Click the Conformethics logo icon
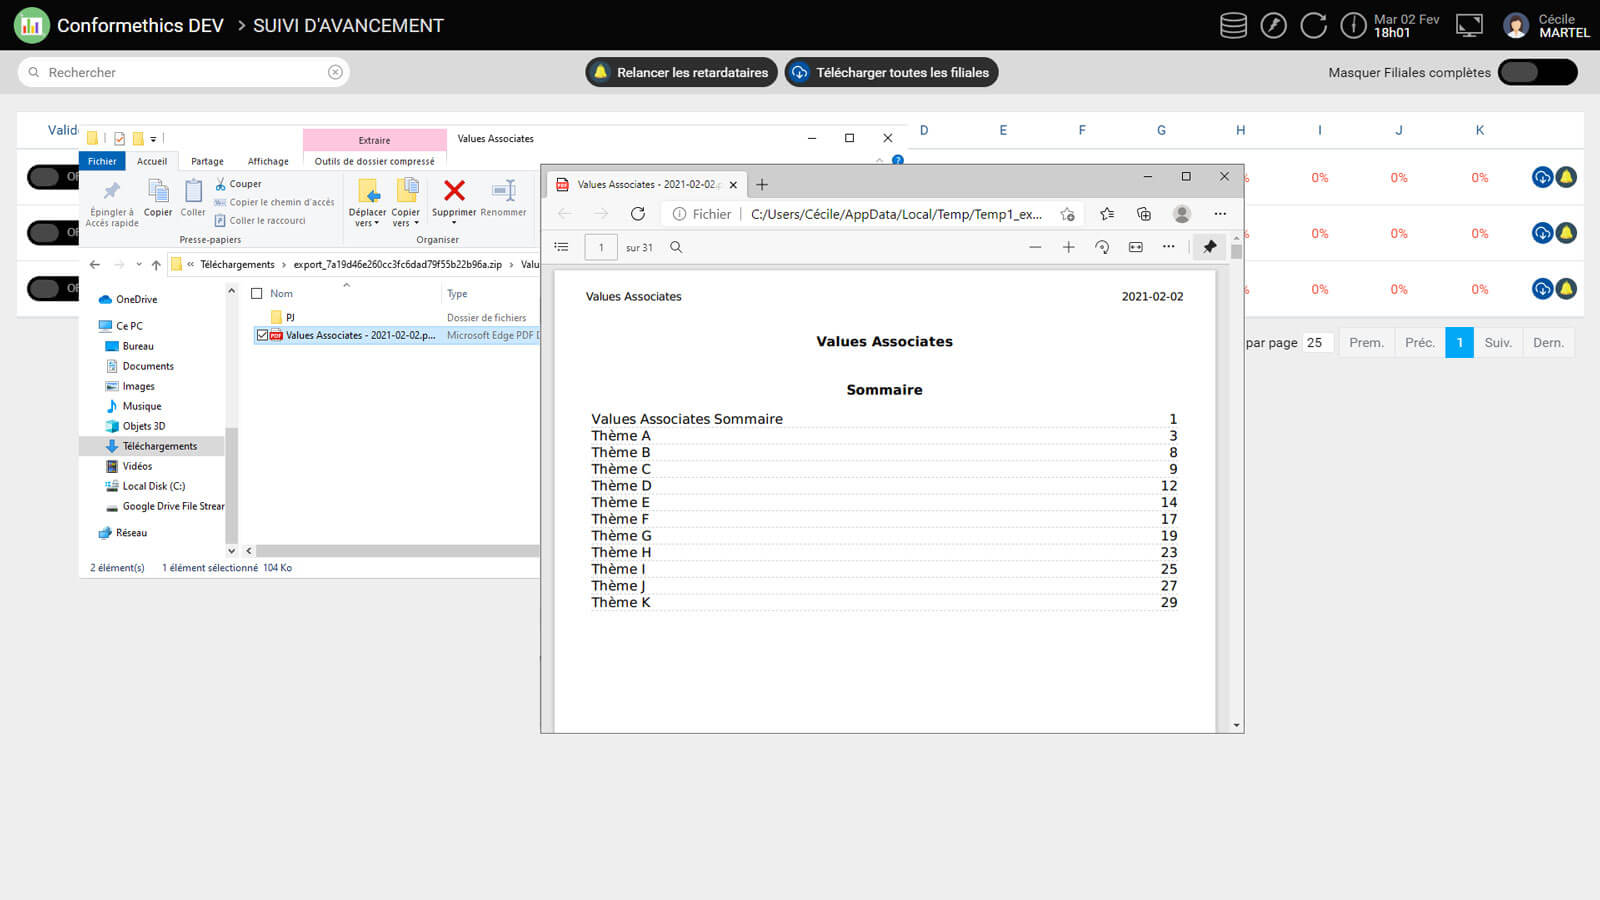 click(31, 25)
